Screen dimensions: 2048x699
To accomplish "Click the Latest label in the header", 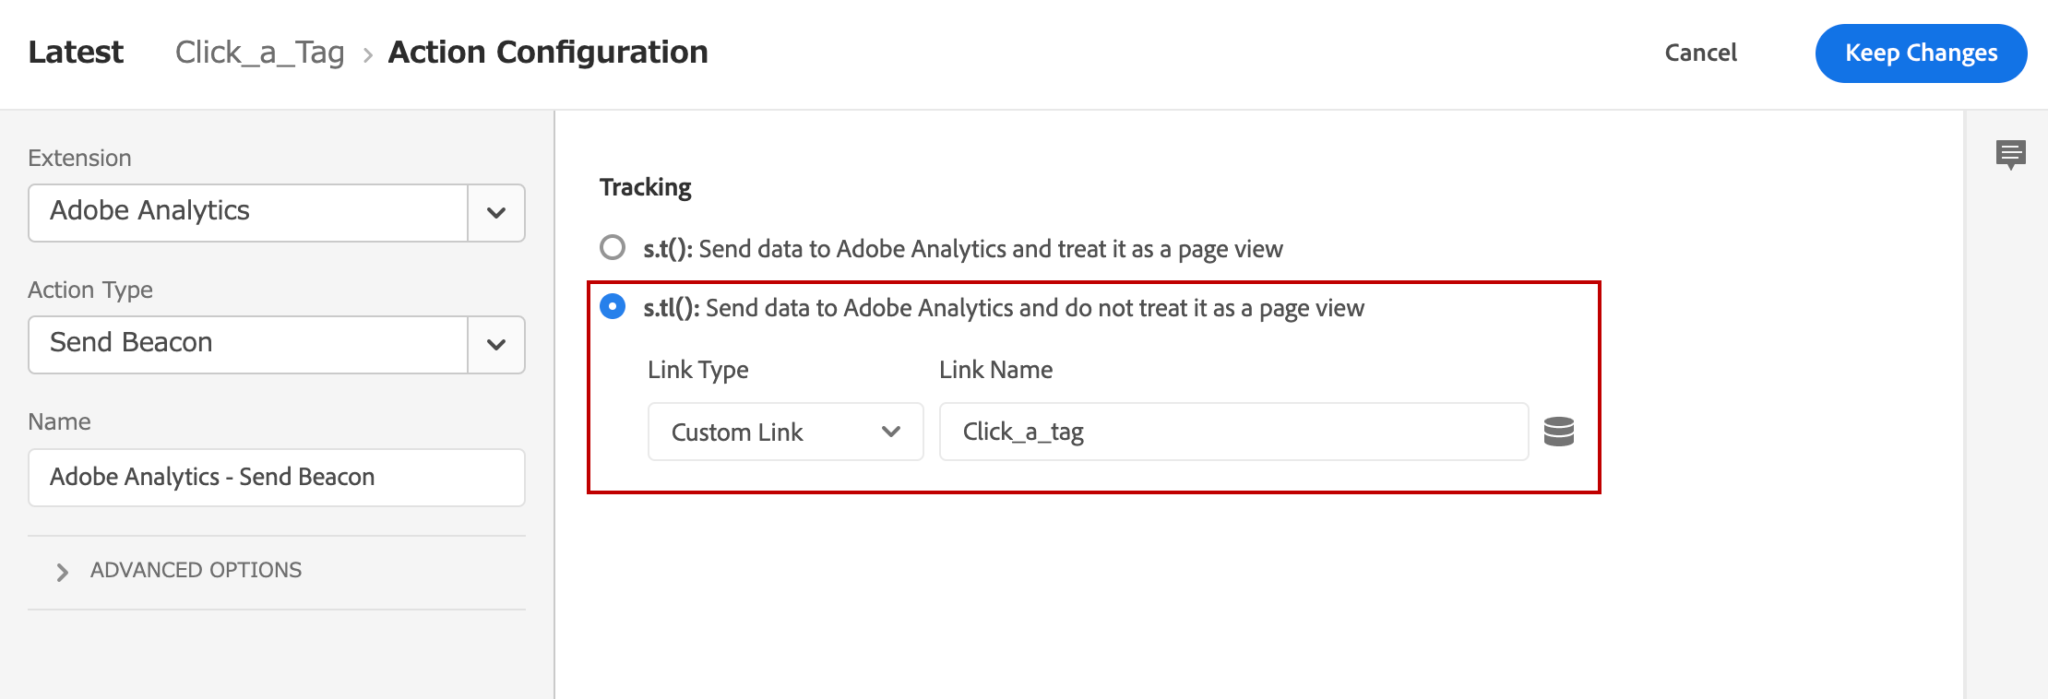I will coord(77,52).
